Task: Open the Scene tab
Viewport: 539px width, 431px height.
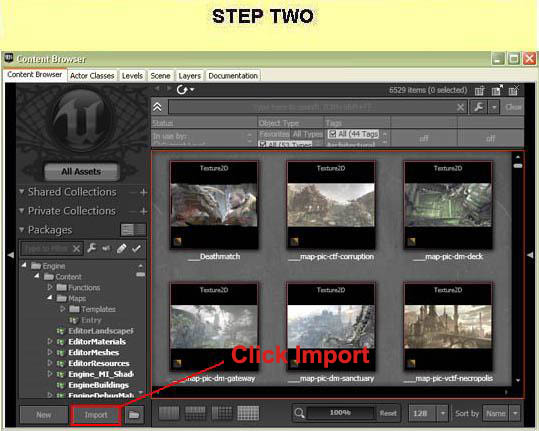Action: [x=160, y=76]
